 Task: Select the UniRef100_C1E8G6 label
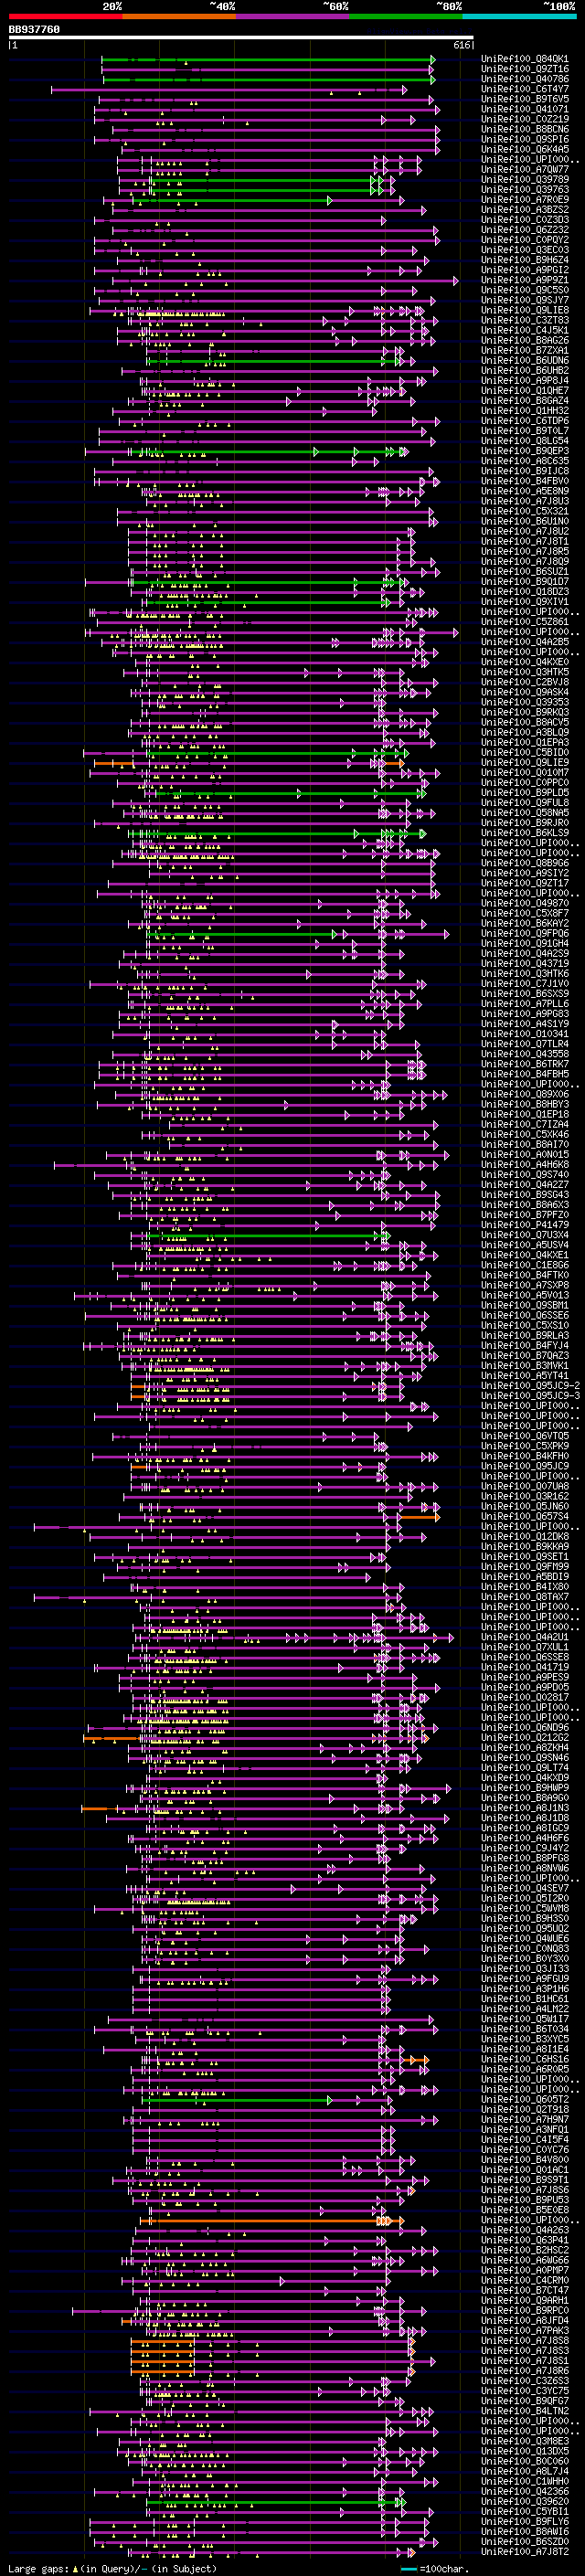tap(525, 1266)
